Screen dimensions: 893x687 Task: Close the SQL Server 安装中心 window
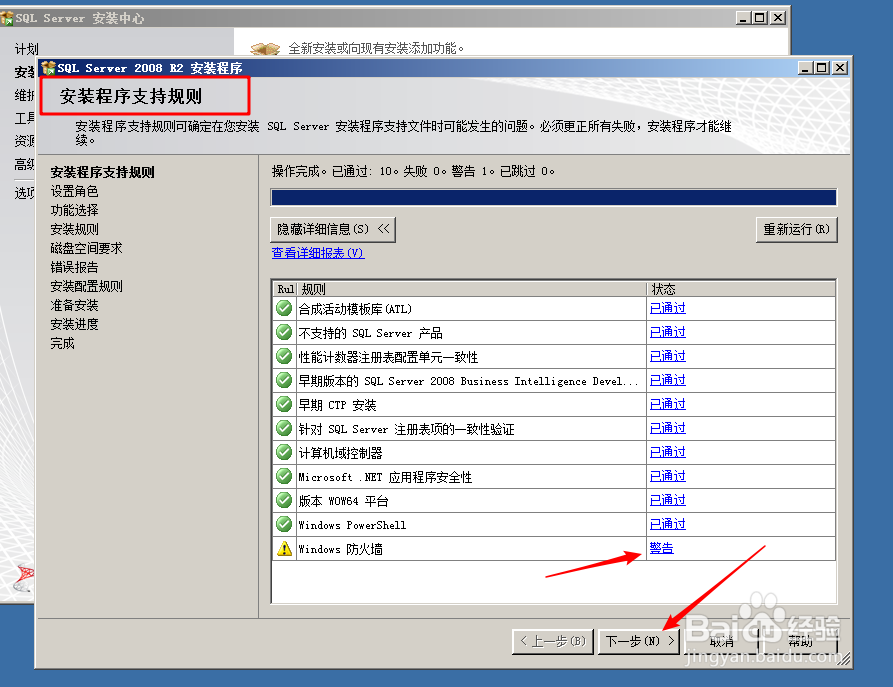pos(778,18)
